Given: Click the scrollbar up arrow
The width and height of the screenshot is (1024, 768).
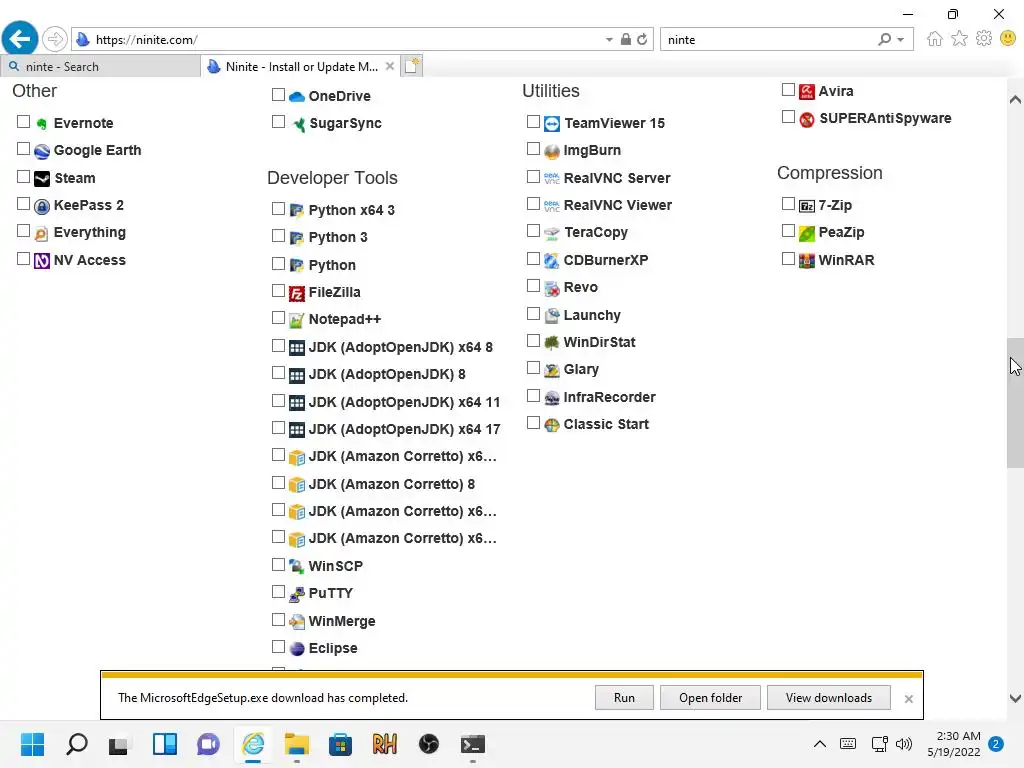Looking at the screenshot, I should pyautogui.click(x=1015, y=100).
